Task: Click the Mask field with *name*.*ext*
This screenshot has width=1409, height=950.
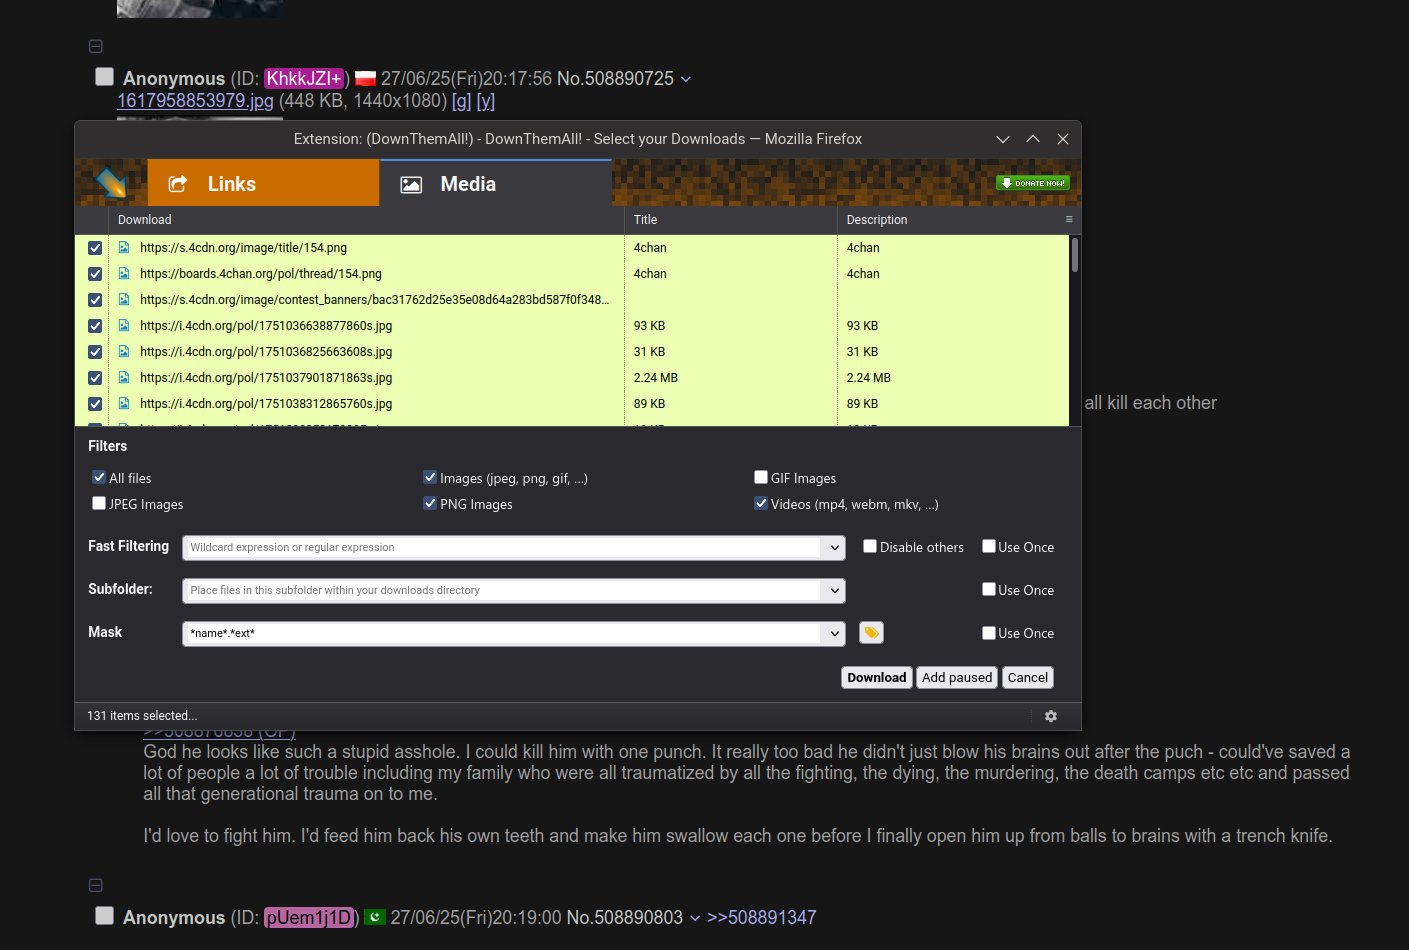Action: (502, 633)
